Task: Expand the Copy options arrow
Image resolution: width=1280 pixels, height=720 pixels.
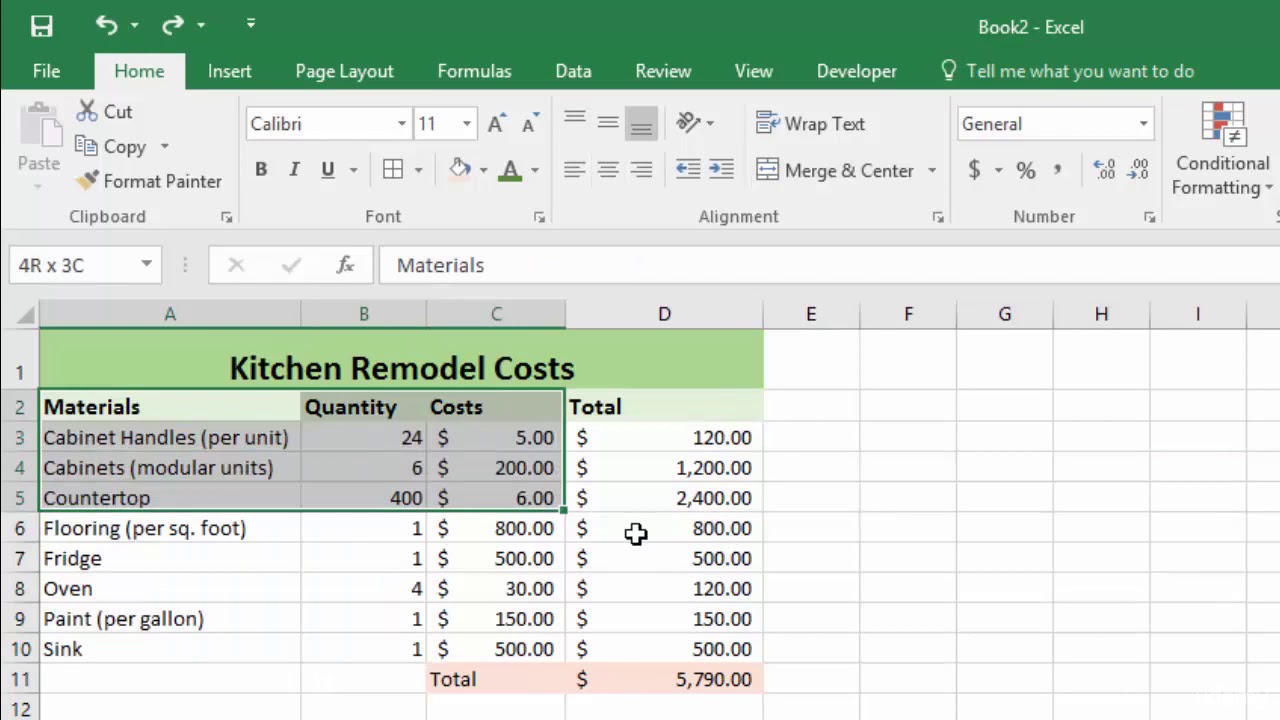Action: coord(164,147)
